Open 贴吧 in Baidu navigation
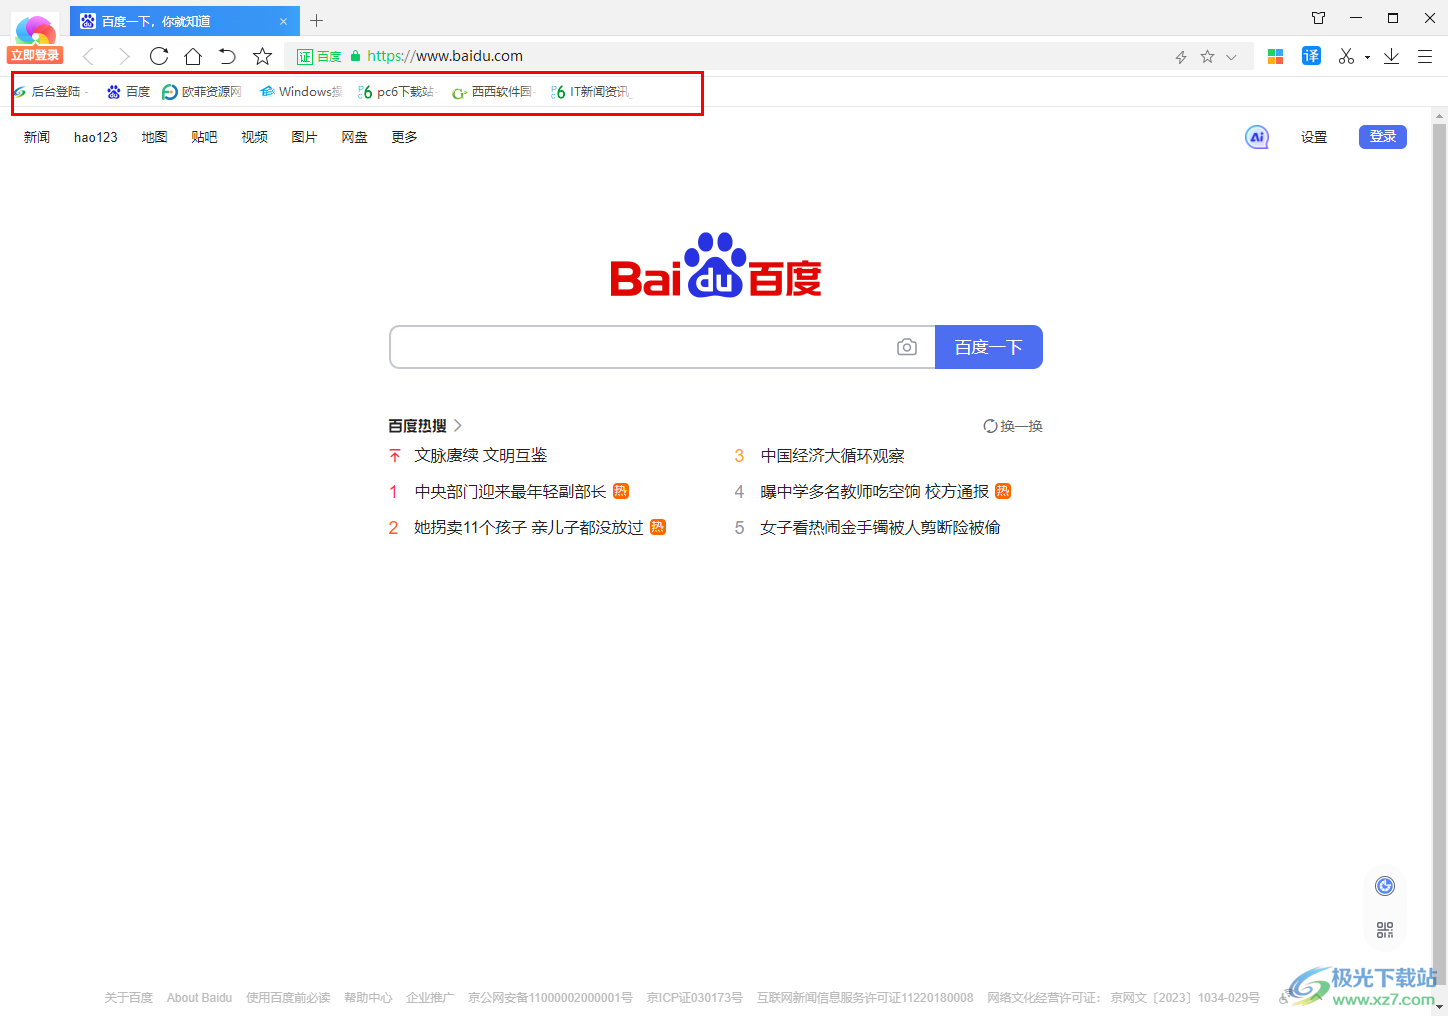1448x1016 pixels. [x=204, y=137]
